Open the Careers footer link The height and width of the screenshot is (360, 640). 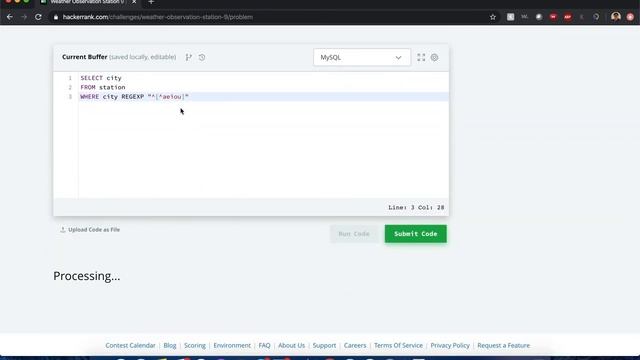[355, 345]
